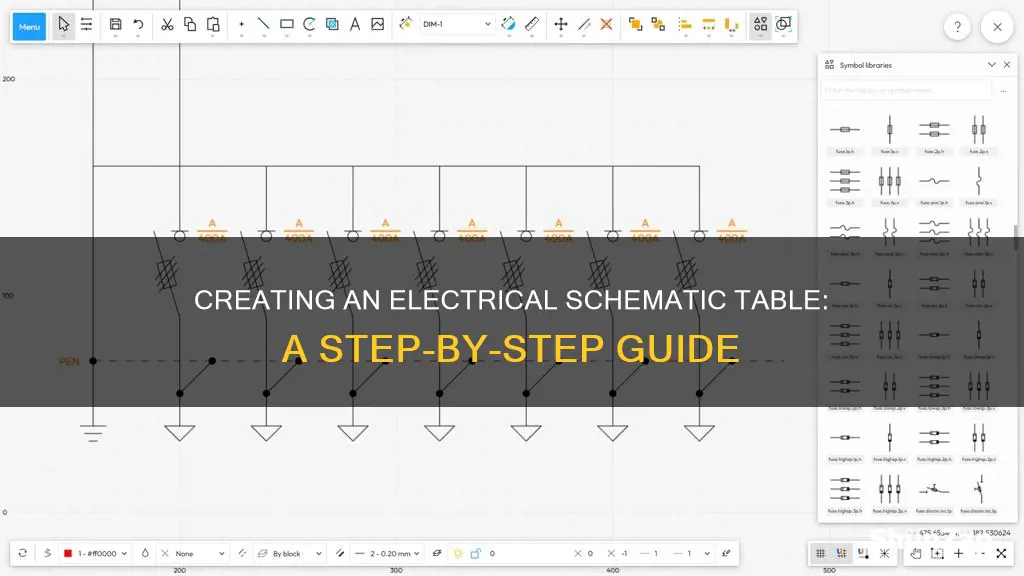Copy the selection
Viewport: 1024px width, 576px height.
point(190,25)
